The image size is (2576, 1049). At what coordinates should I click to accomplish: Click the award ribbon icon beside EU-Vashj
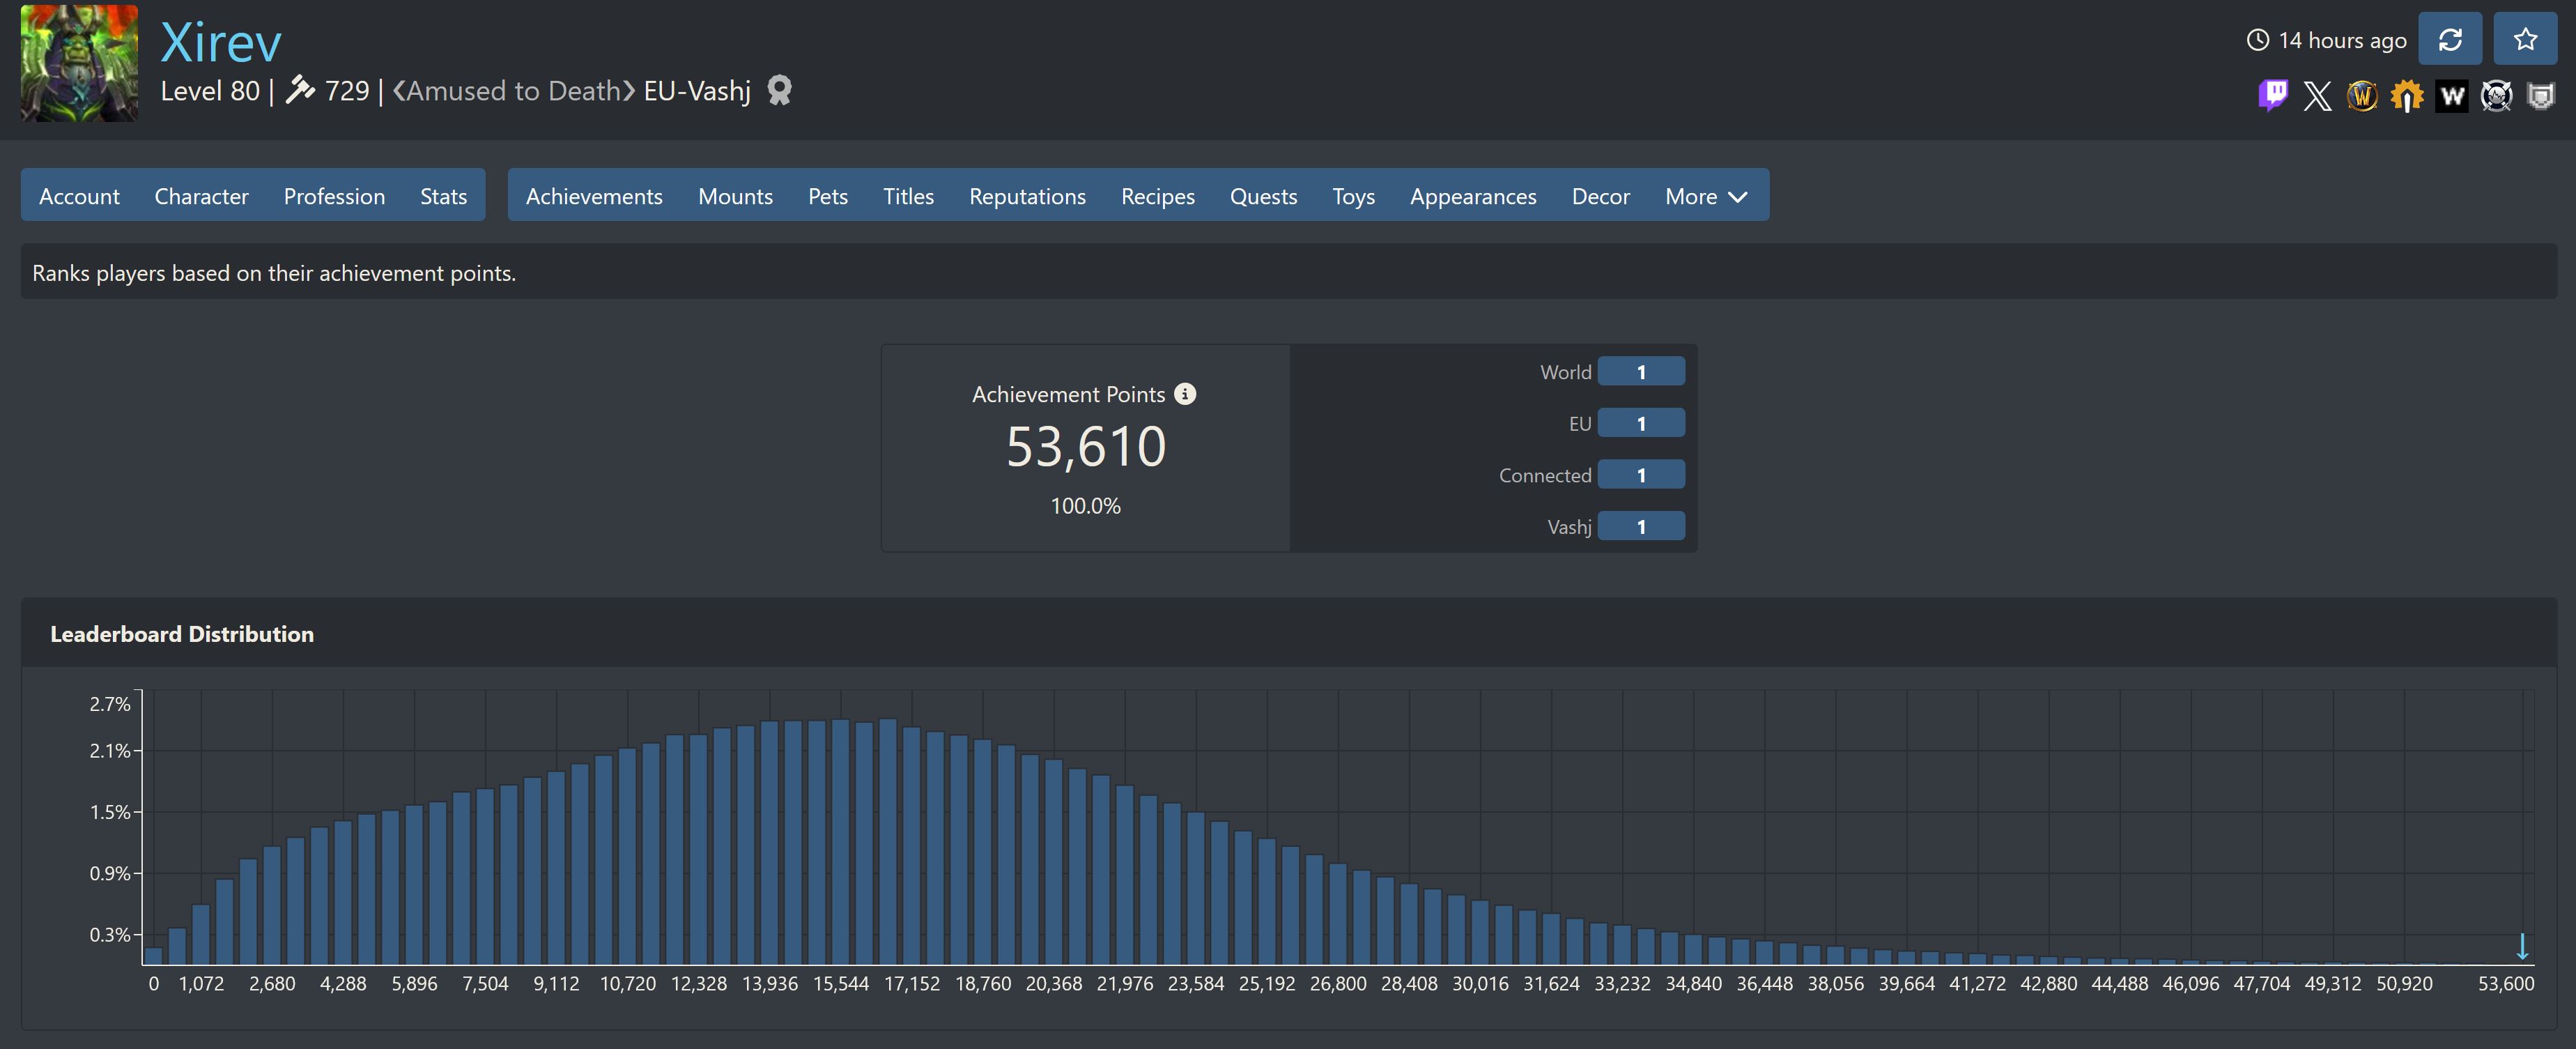[779, 91]
